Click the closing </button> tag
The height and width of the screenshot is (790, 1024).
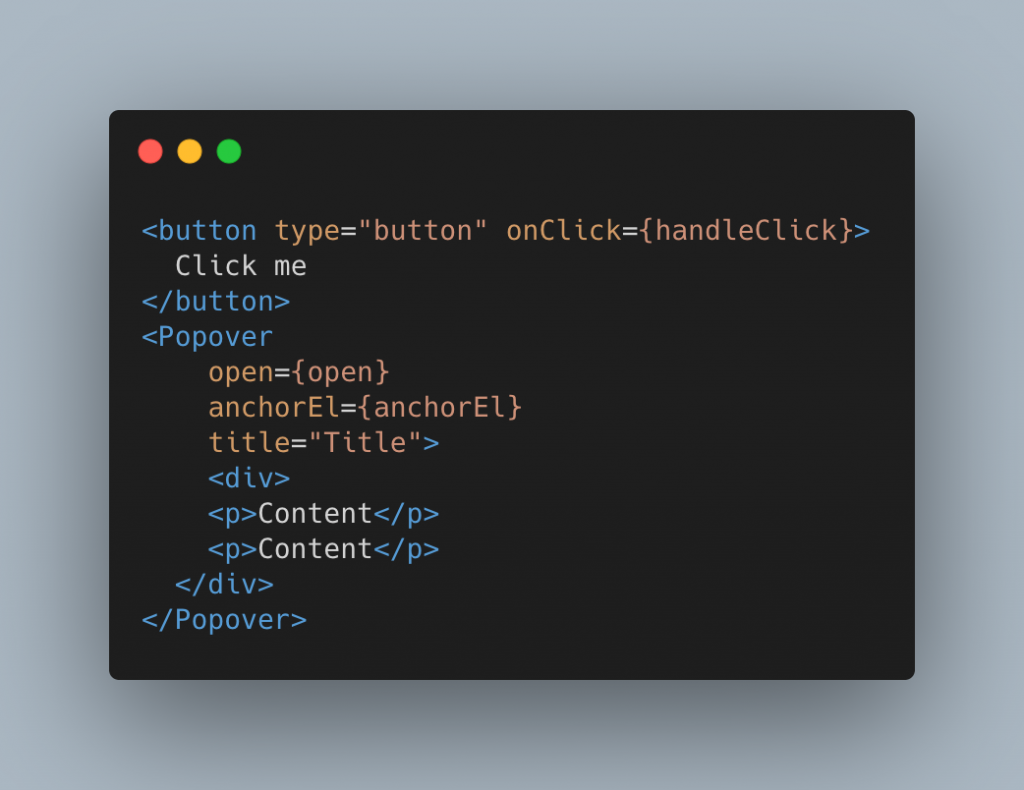tap(216, 302)
